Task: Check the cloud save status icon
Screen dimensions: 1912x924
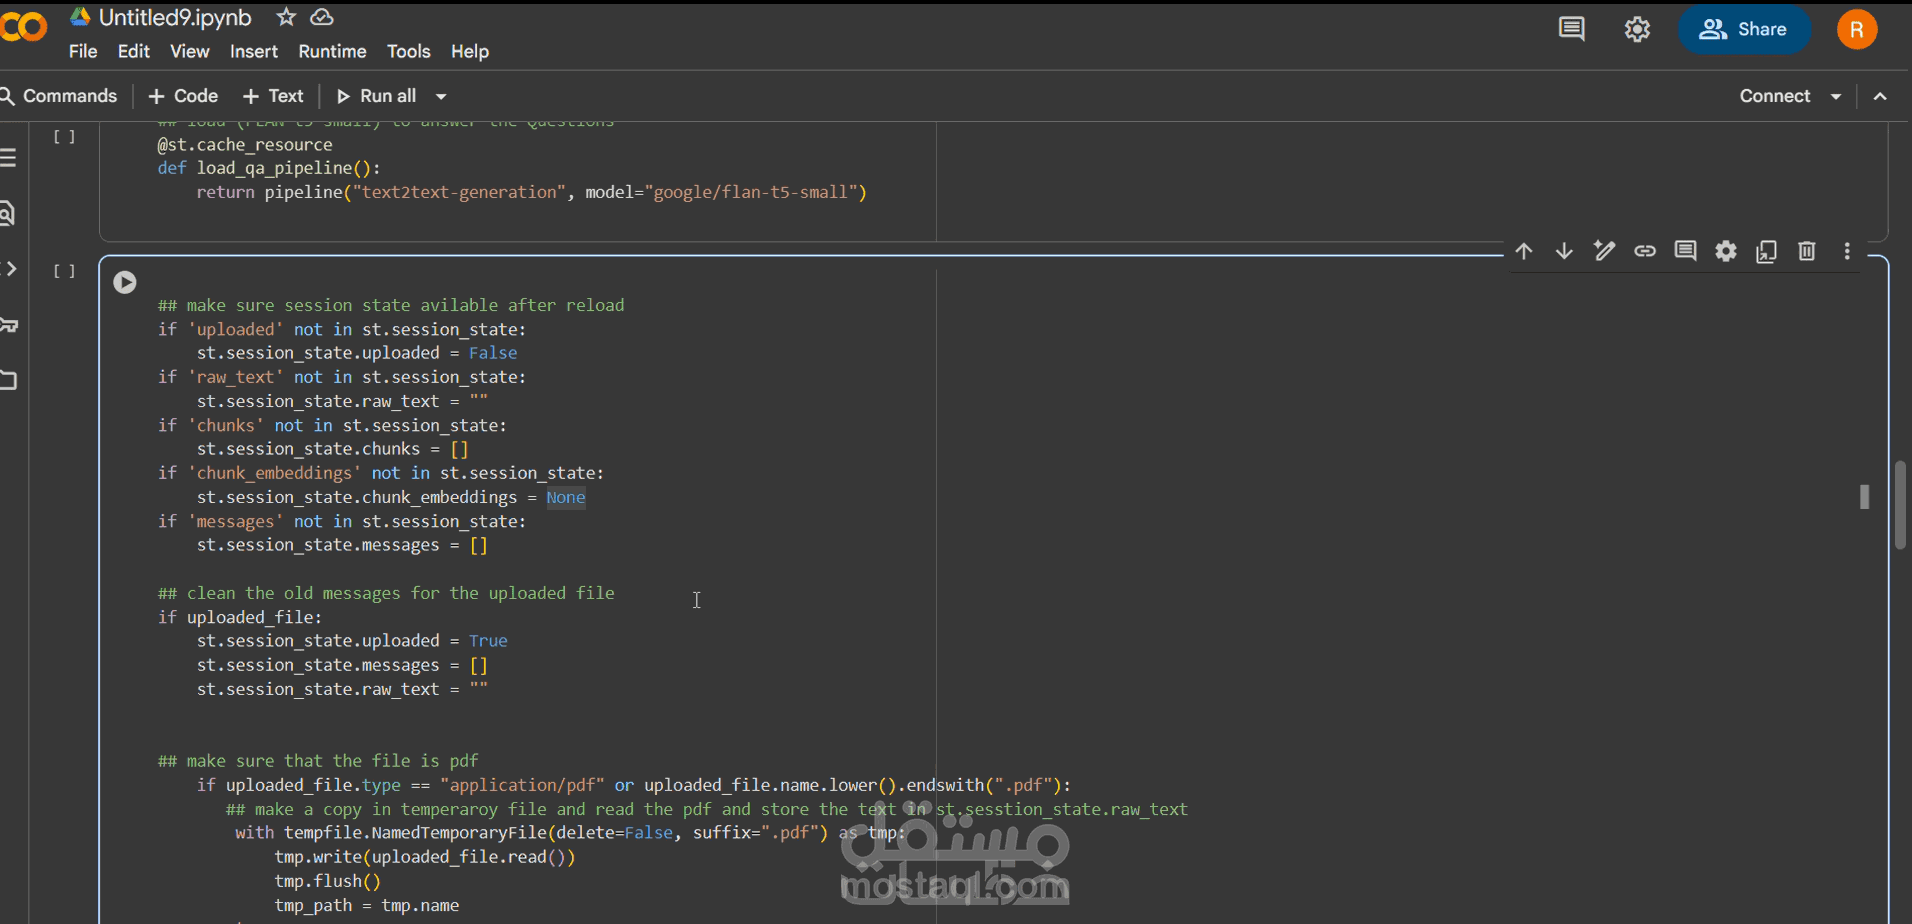Action: click(322, 17)
